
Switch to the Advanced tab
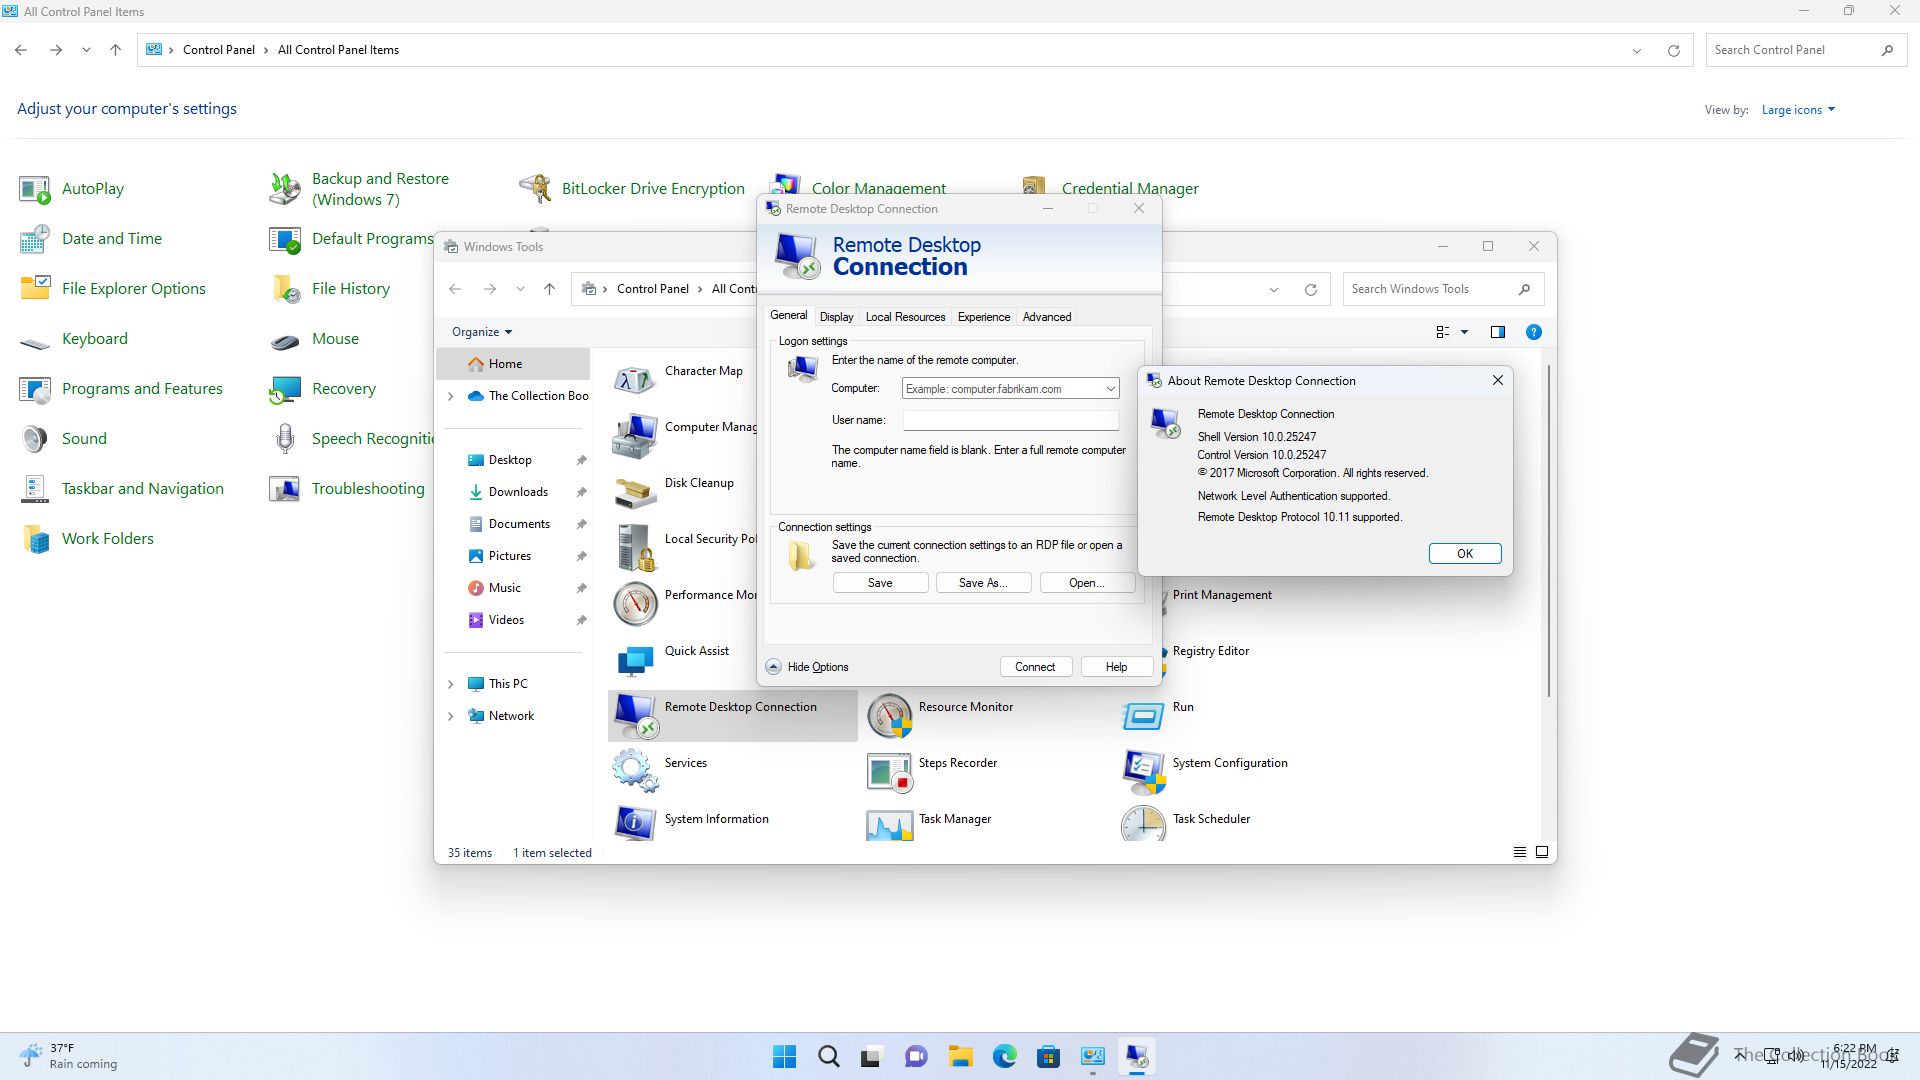(x=1046, y=317)
